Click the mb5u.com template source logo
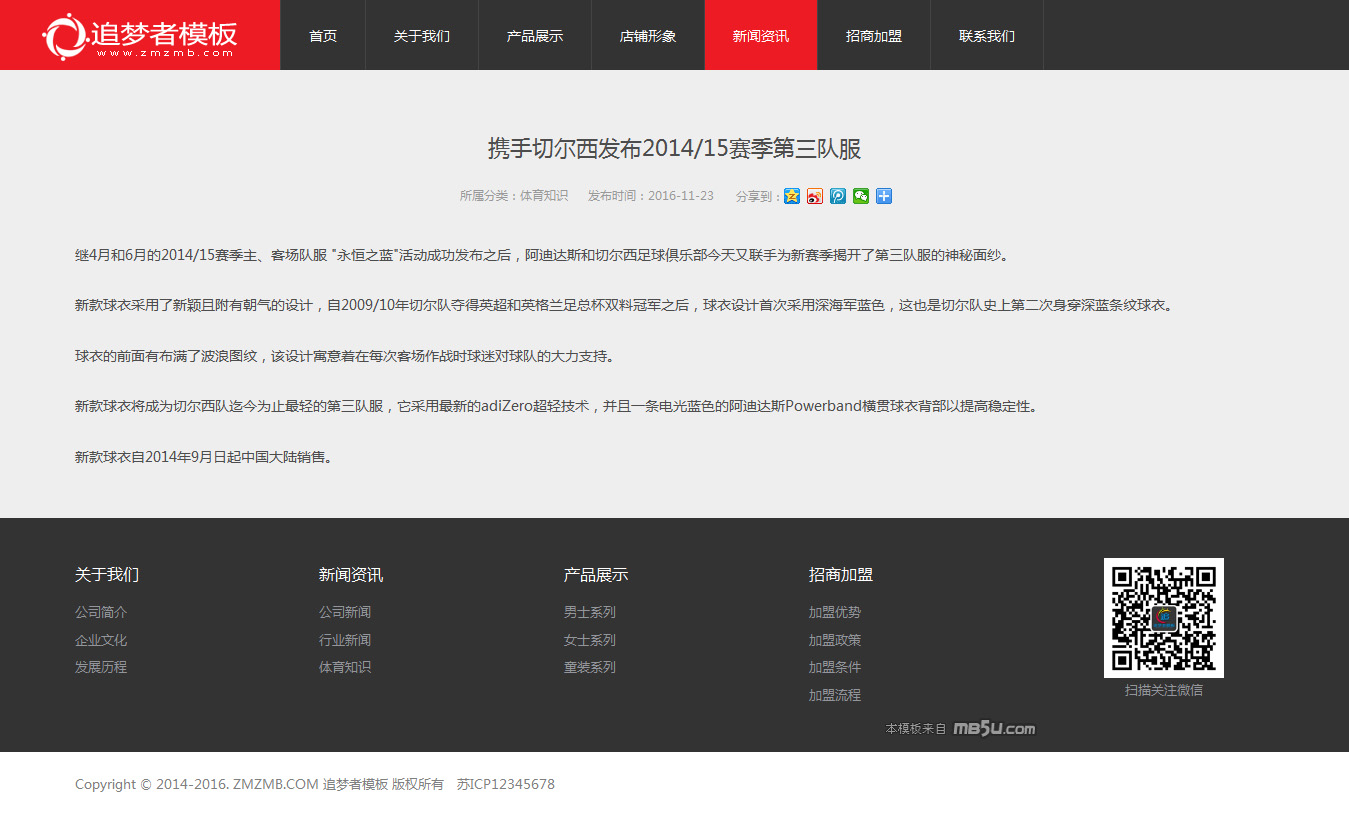Viewport: 1349px width, 815px height. tap(994, 729)
